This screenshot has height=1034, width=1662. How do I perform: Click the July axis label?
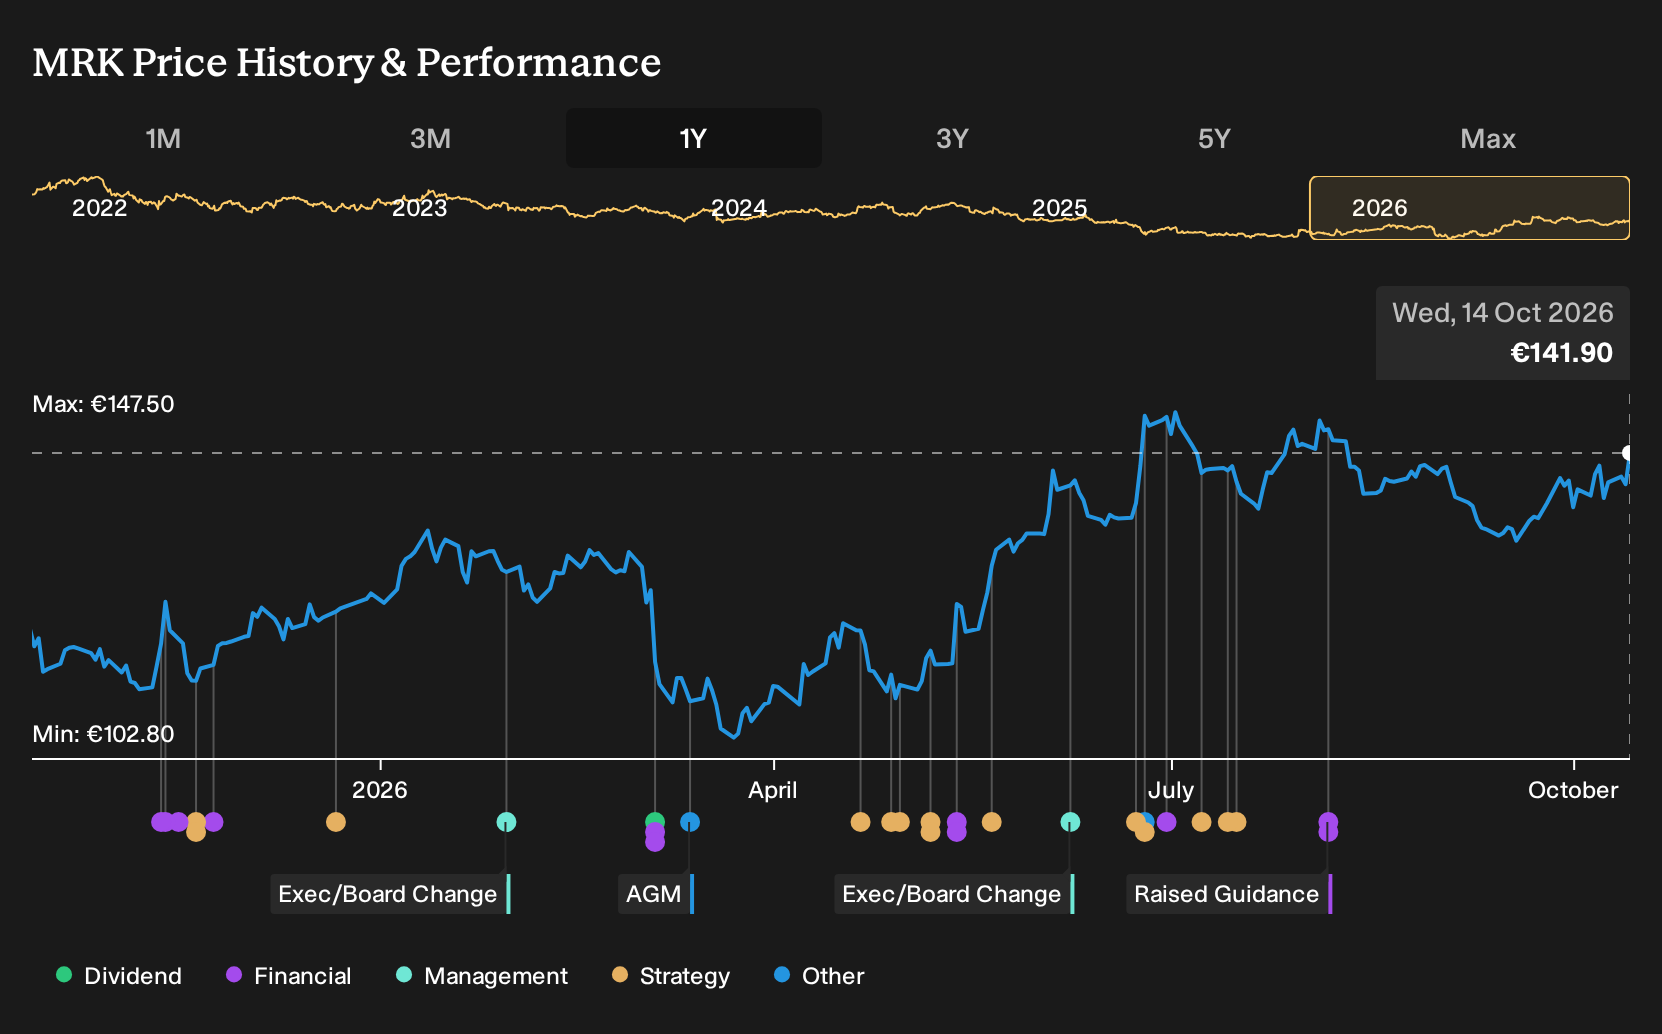click(1171, 790)
